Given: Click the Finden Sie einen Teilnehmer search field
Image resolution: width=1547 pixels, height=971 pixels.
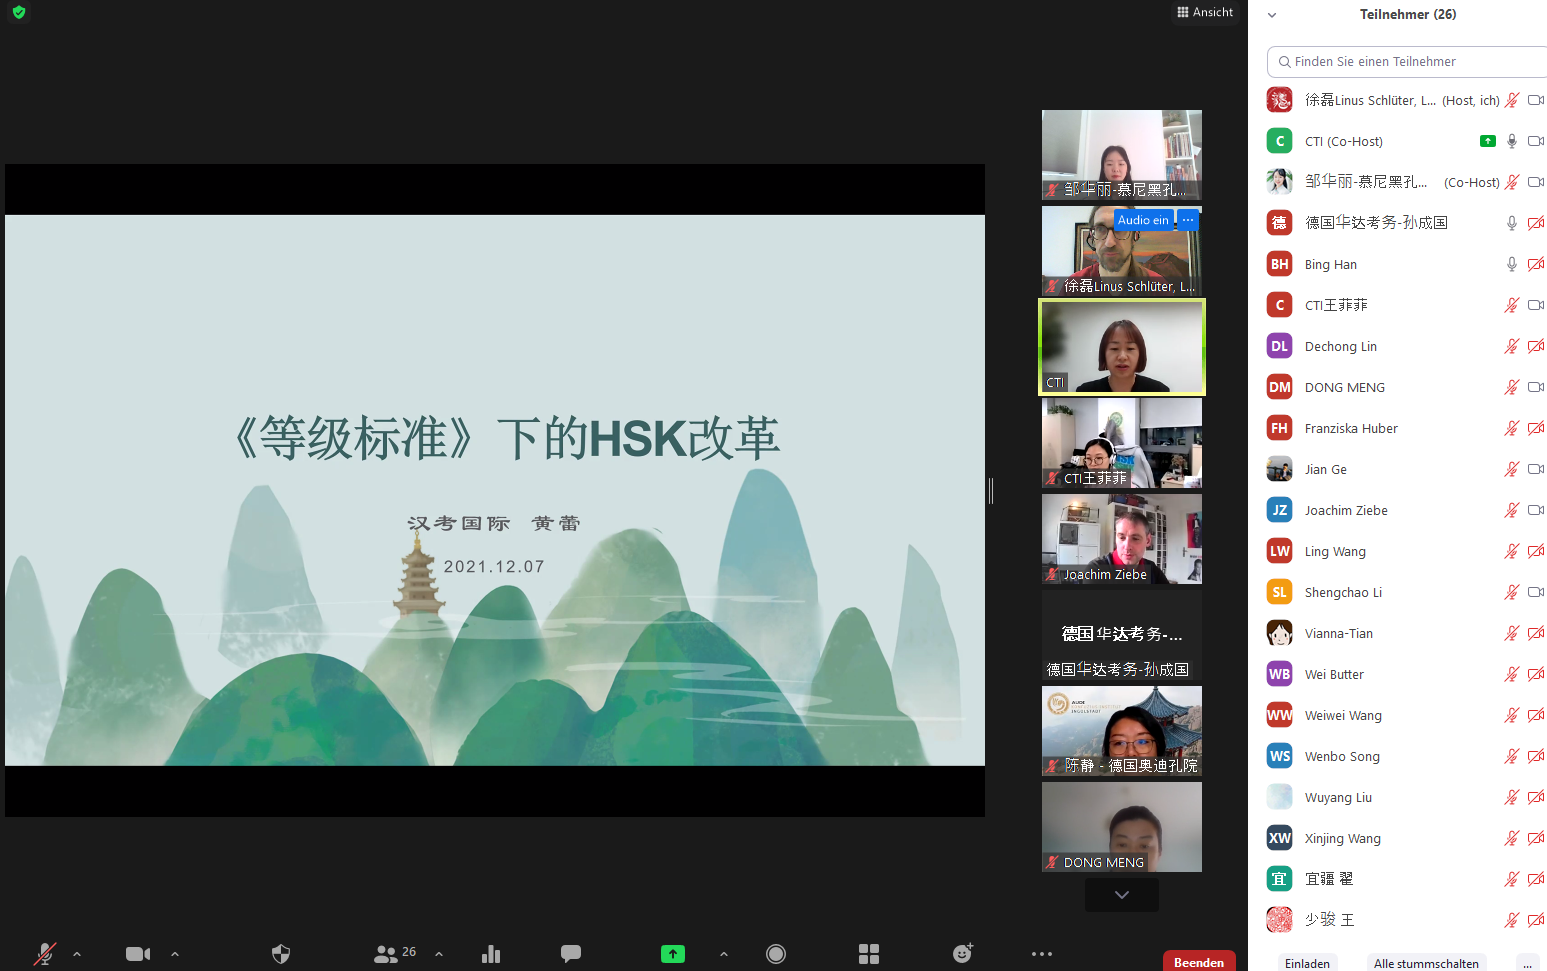Looking at the screenshot, I should click(1407, 62).
